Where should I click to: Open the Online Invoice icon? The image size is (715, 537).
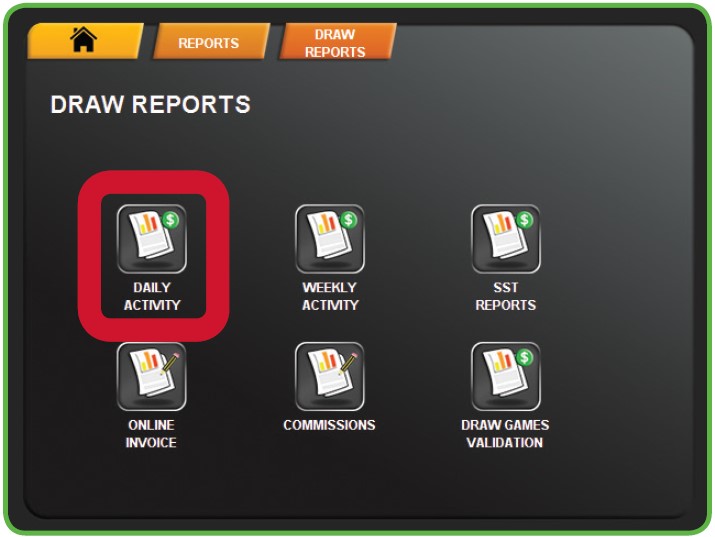point(152,377)
